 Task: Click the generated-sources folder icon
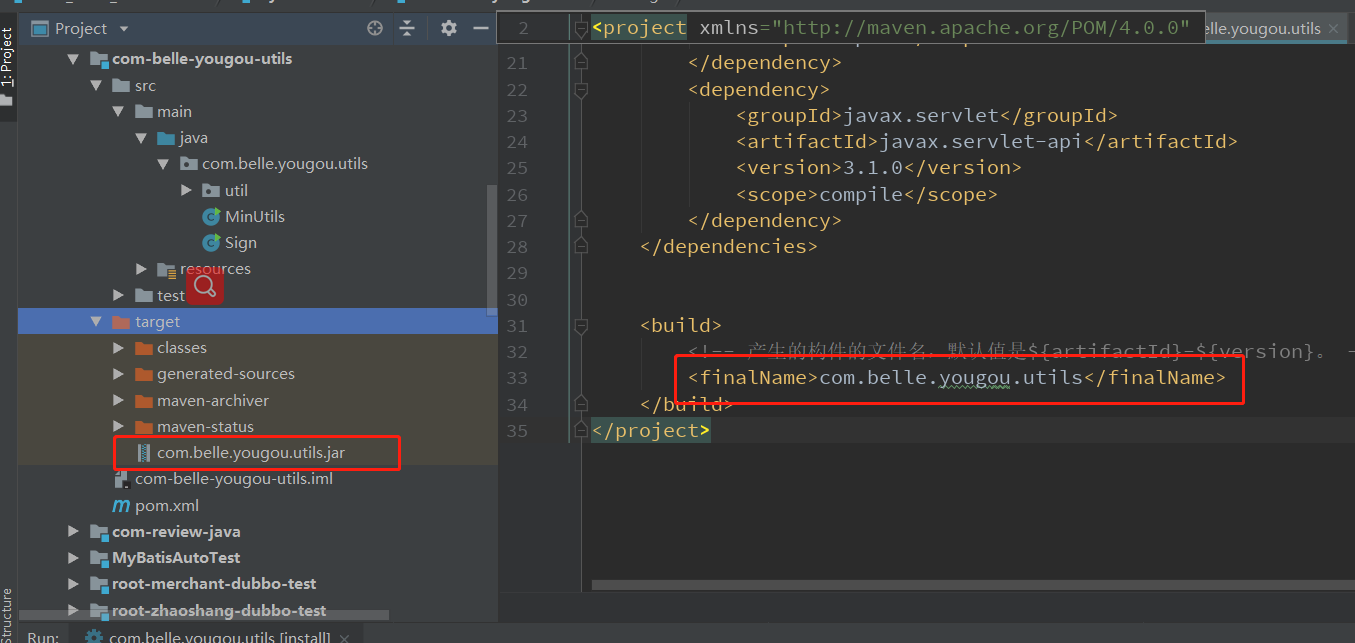click(x=143, y=373)
